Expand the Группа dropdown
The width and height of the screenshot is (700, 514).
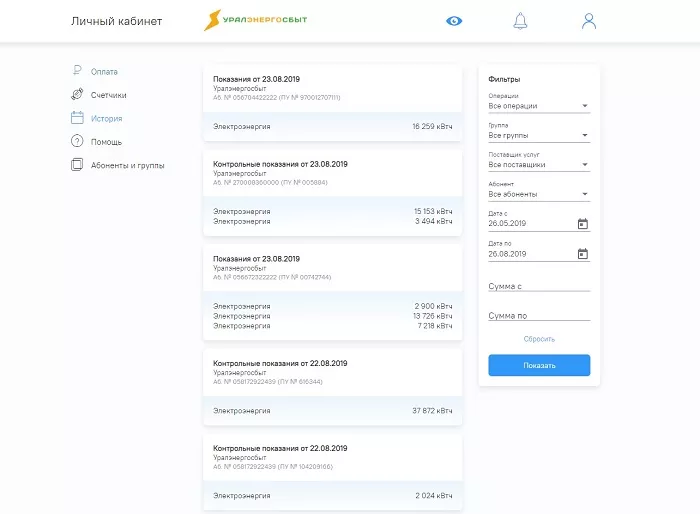[538, 135]
